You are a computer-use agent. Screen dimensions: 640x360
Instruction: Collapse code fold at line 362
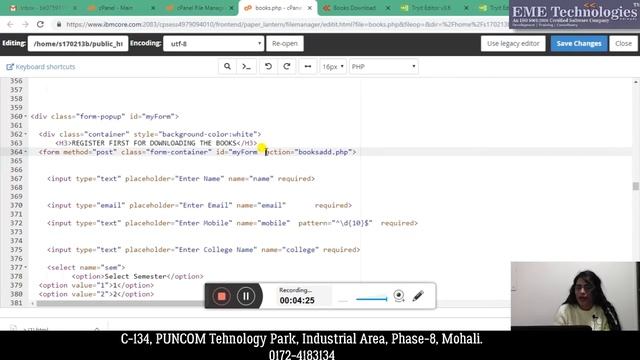click(25, 134)
